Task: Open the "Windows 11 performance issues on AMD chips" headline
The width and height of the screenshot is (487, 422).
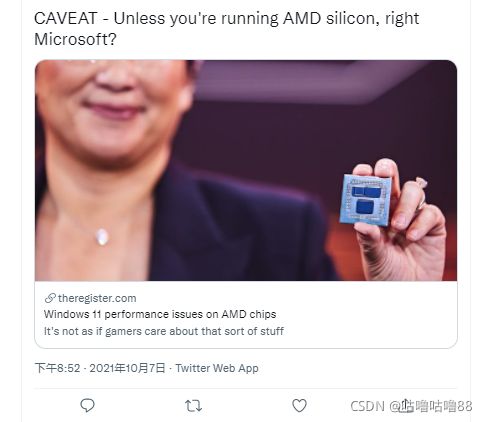Action: point(160,314)
